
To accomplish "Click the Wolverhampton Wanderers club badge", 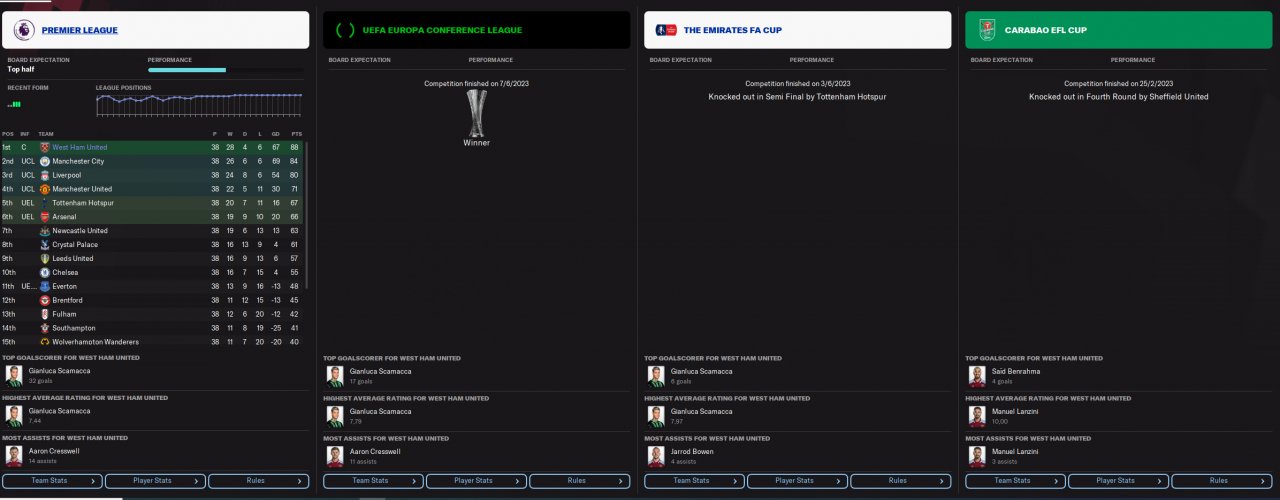I will tap(44, 342).
